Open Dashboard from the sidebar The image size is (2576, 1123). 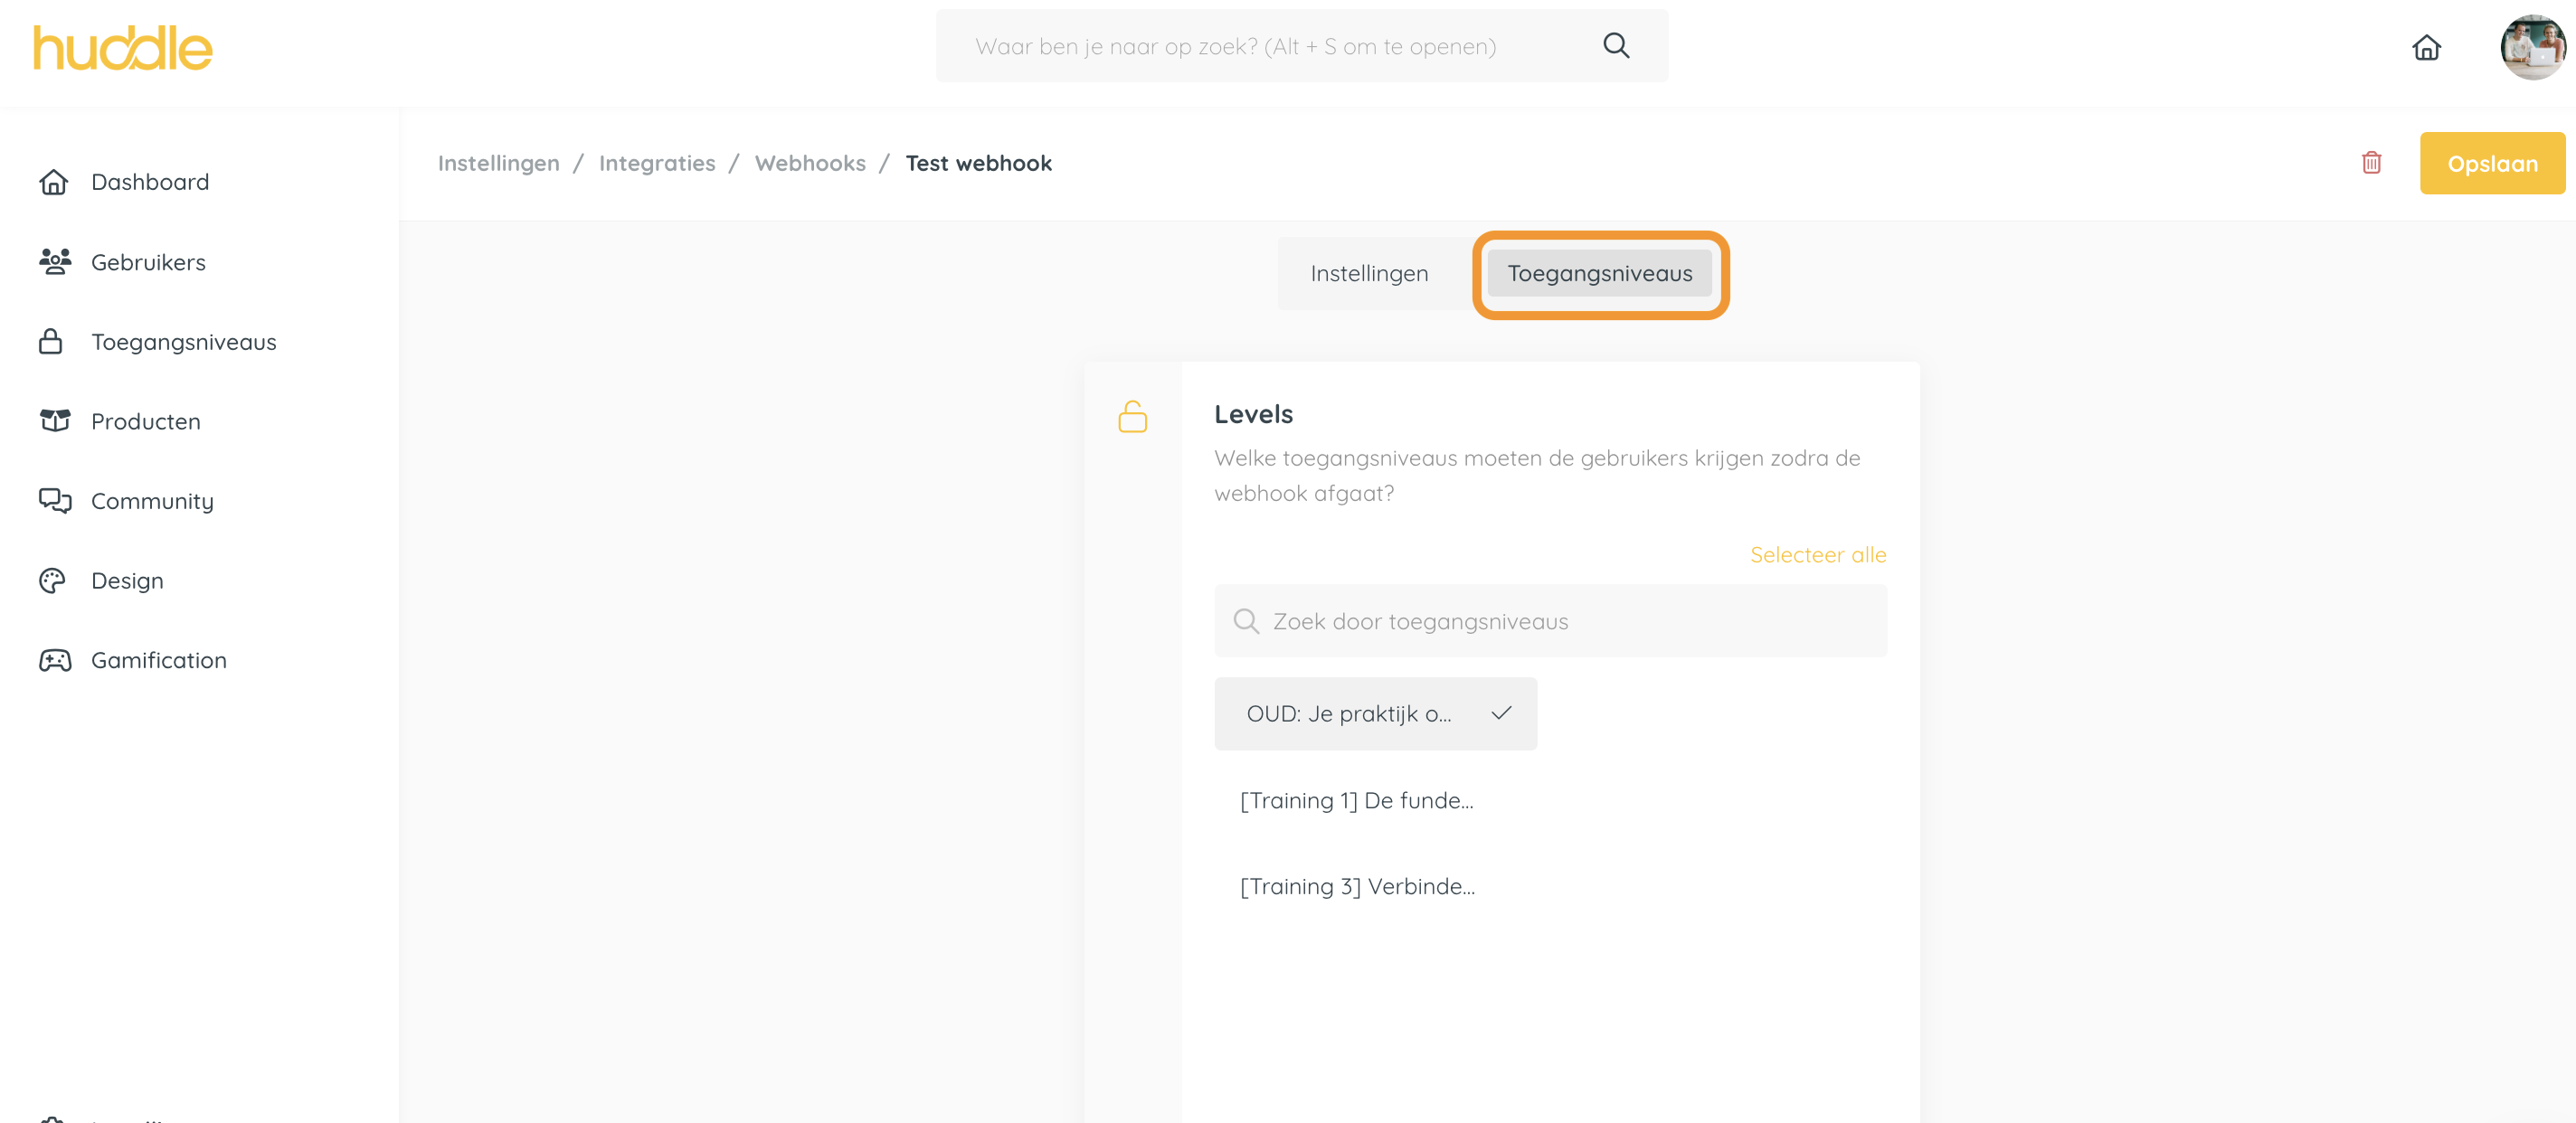coord(150,182)
